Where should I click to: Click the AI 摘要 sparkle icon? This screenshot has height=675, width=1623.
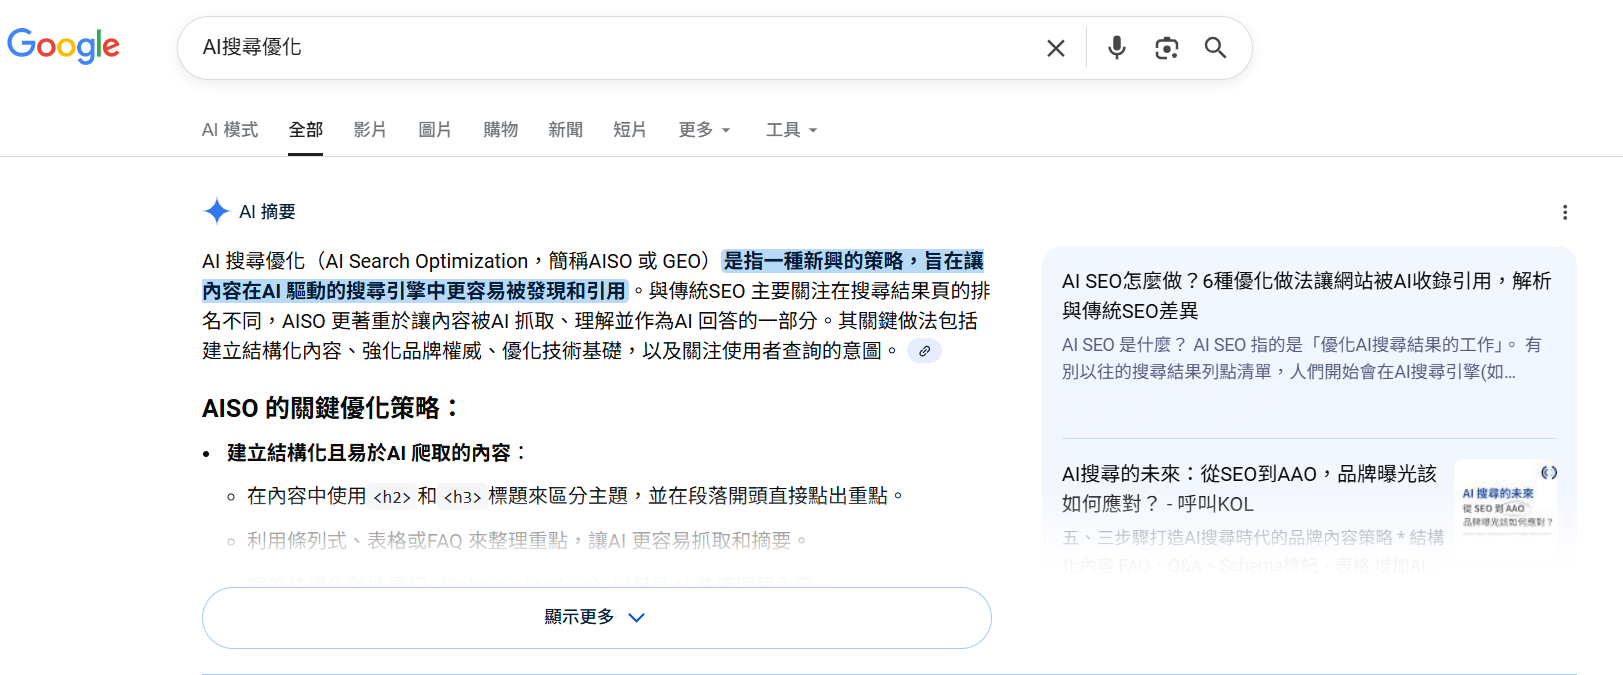216,211
